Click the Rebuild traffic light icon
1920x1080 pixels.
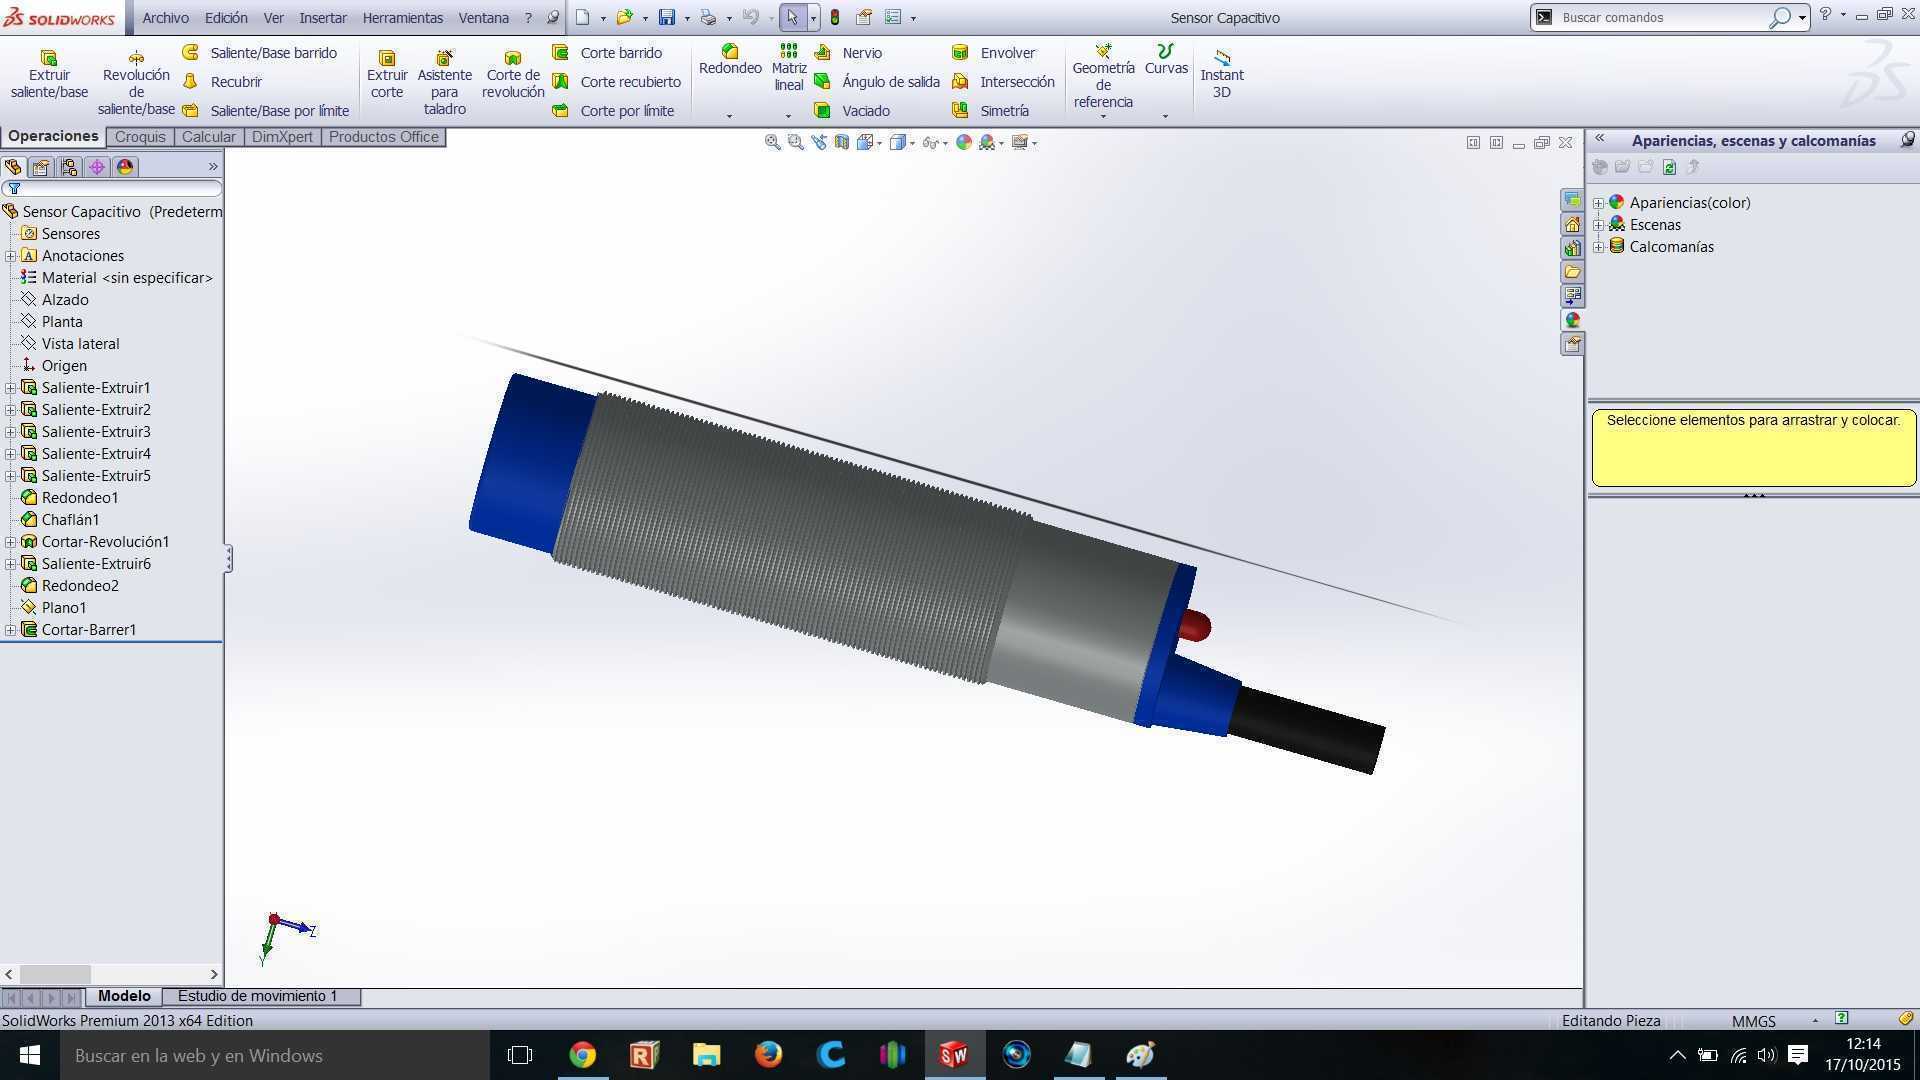point(835,17)
